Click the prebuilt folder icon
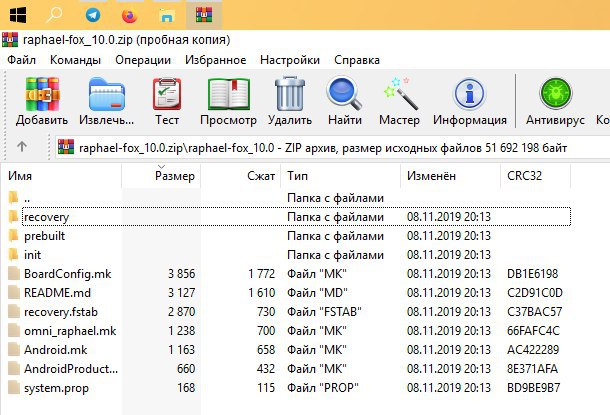 (13, 235)
